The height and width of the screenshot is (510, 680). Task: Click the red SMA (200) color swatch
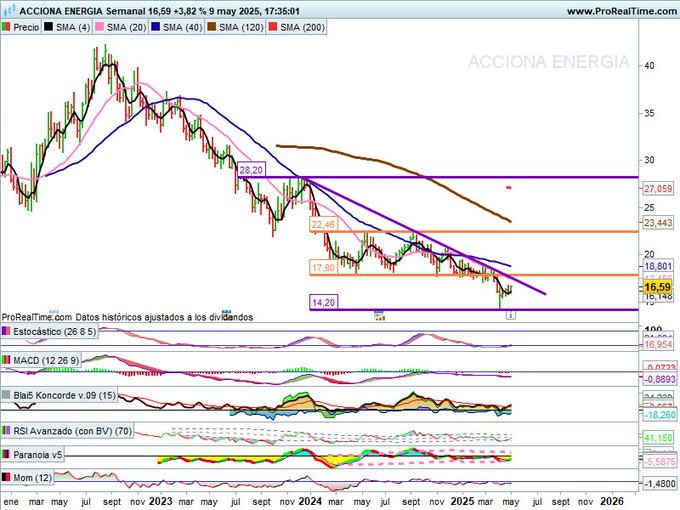point(273,27)
